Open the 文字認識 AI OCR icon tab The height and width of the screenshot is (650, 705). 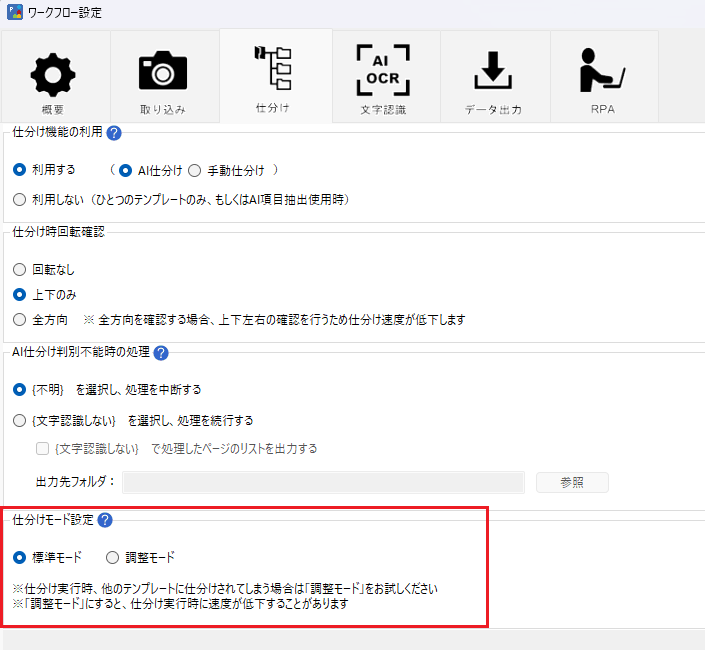[x=386, y=76]
